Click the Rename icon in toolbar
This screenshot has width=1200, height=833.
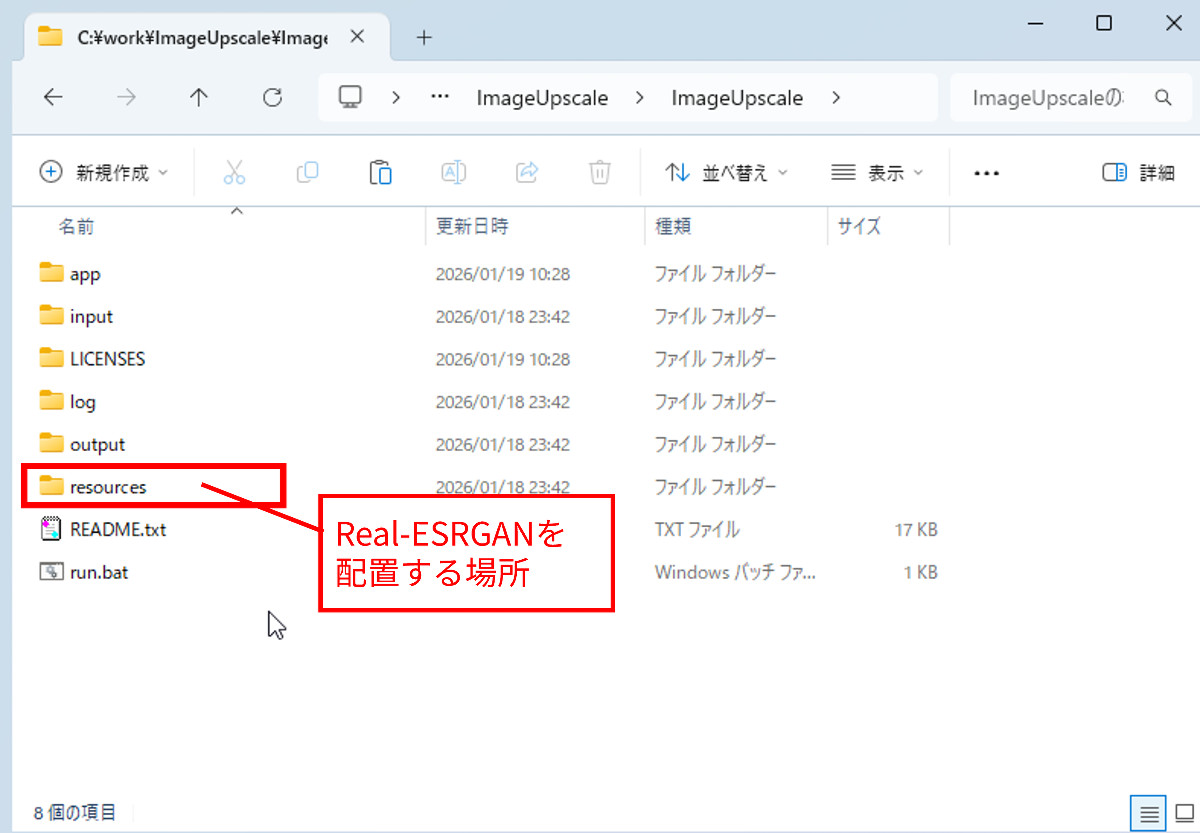[453, 173]
